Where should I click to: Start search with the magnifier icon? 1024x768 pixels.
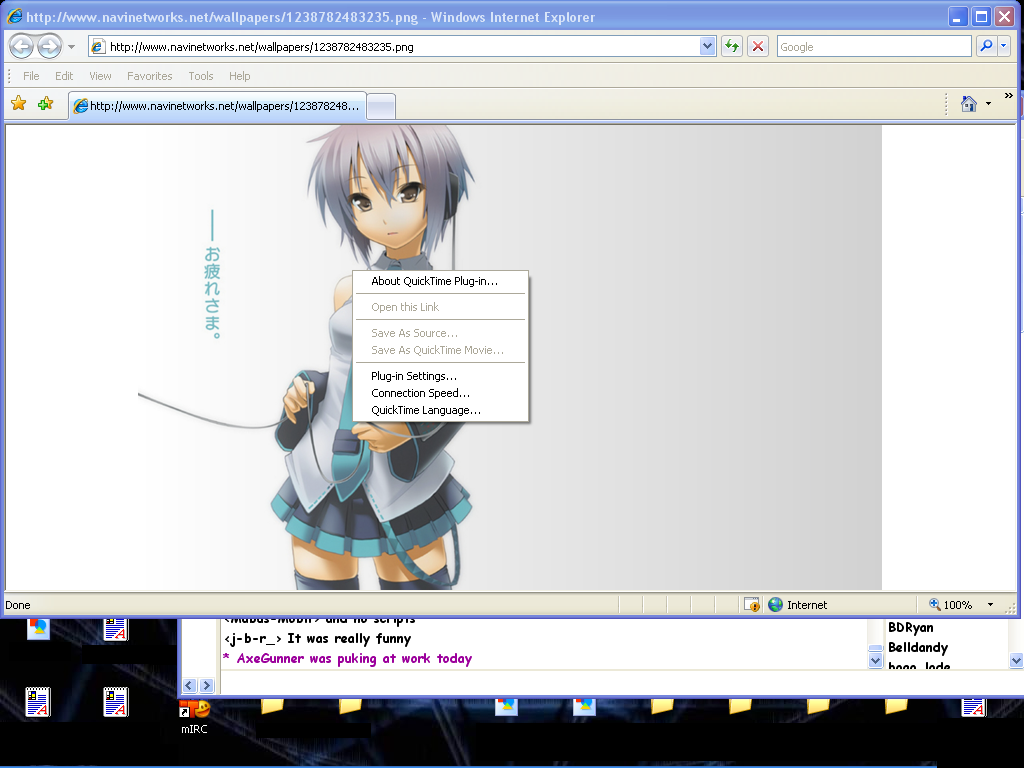[x=986, y=46]
